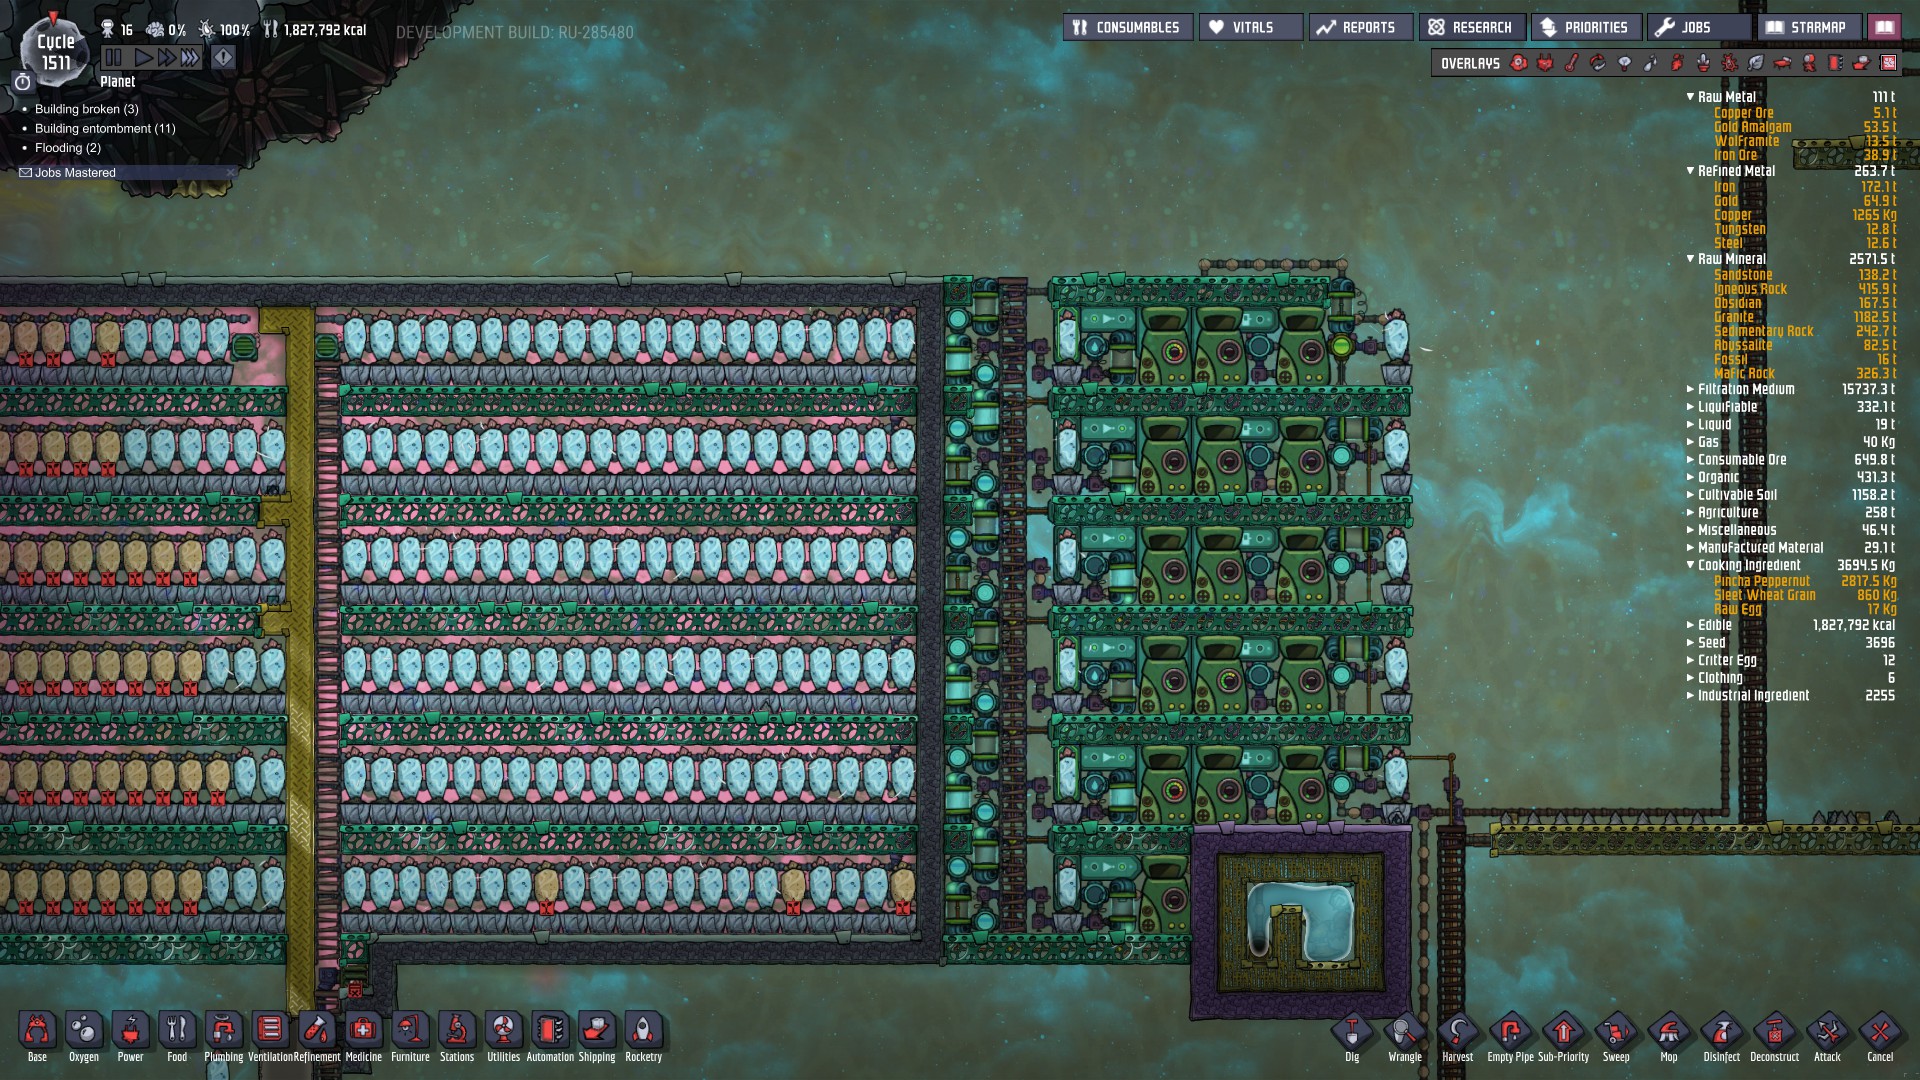This screenshot has height=1080, width=1920.
Task: Open the Research screen
Action: tap(1471, 27)
